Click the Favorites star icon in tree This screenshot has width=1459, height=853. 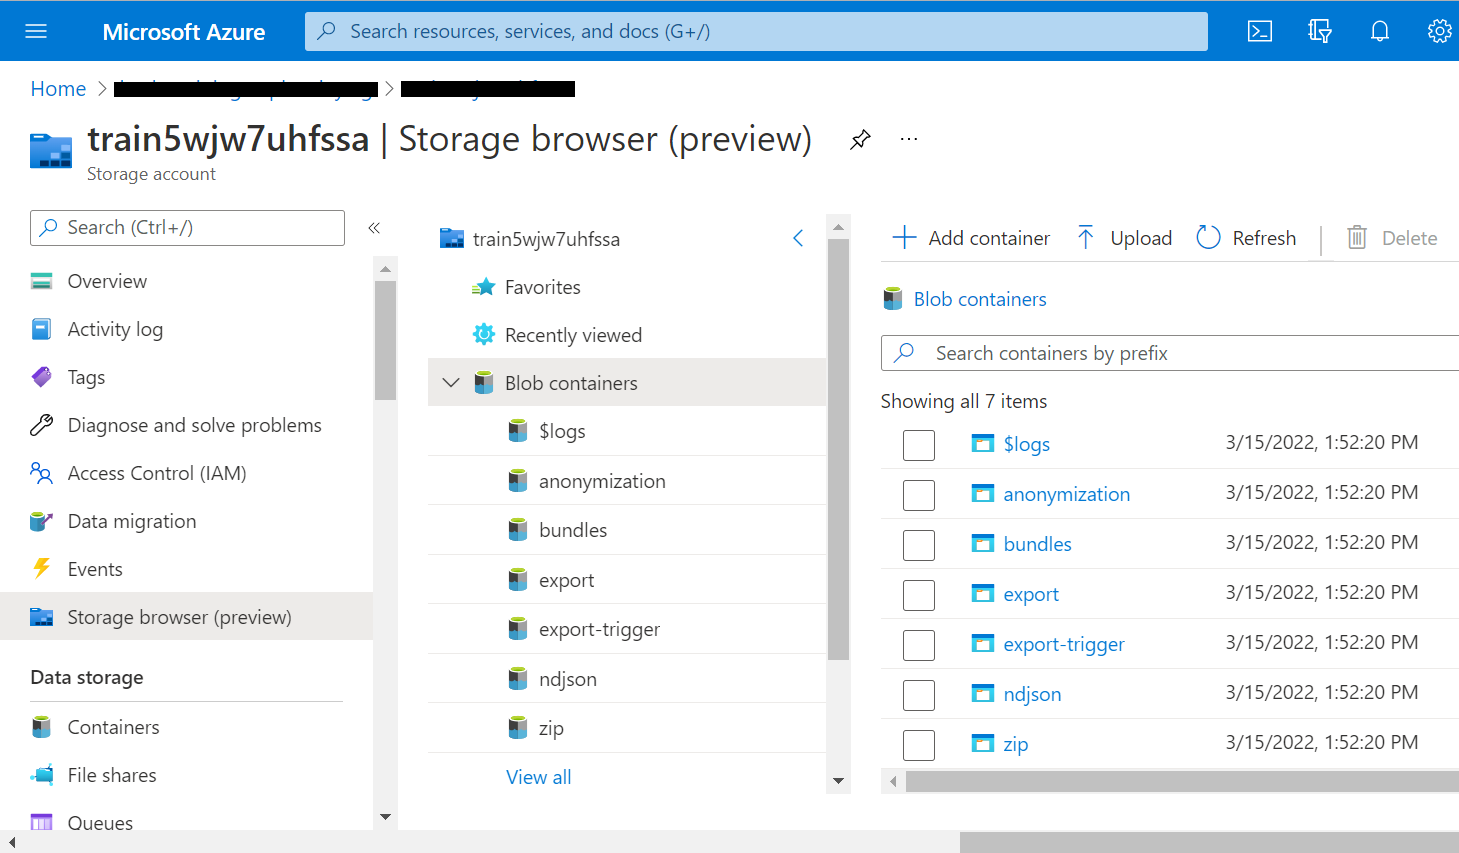484,287
